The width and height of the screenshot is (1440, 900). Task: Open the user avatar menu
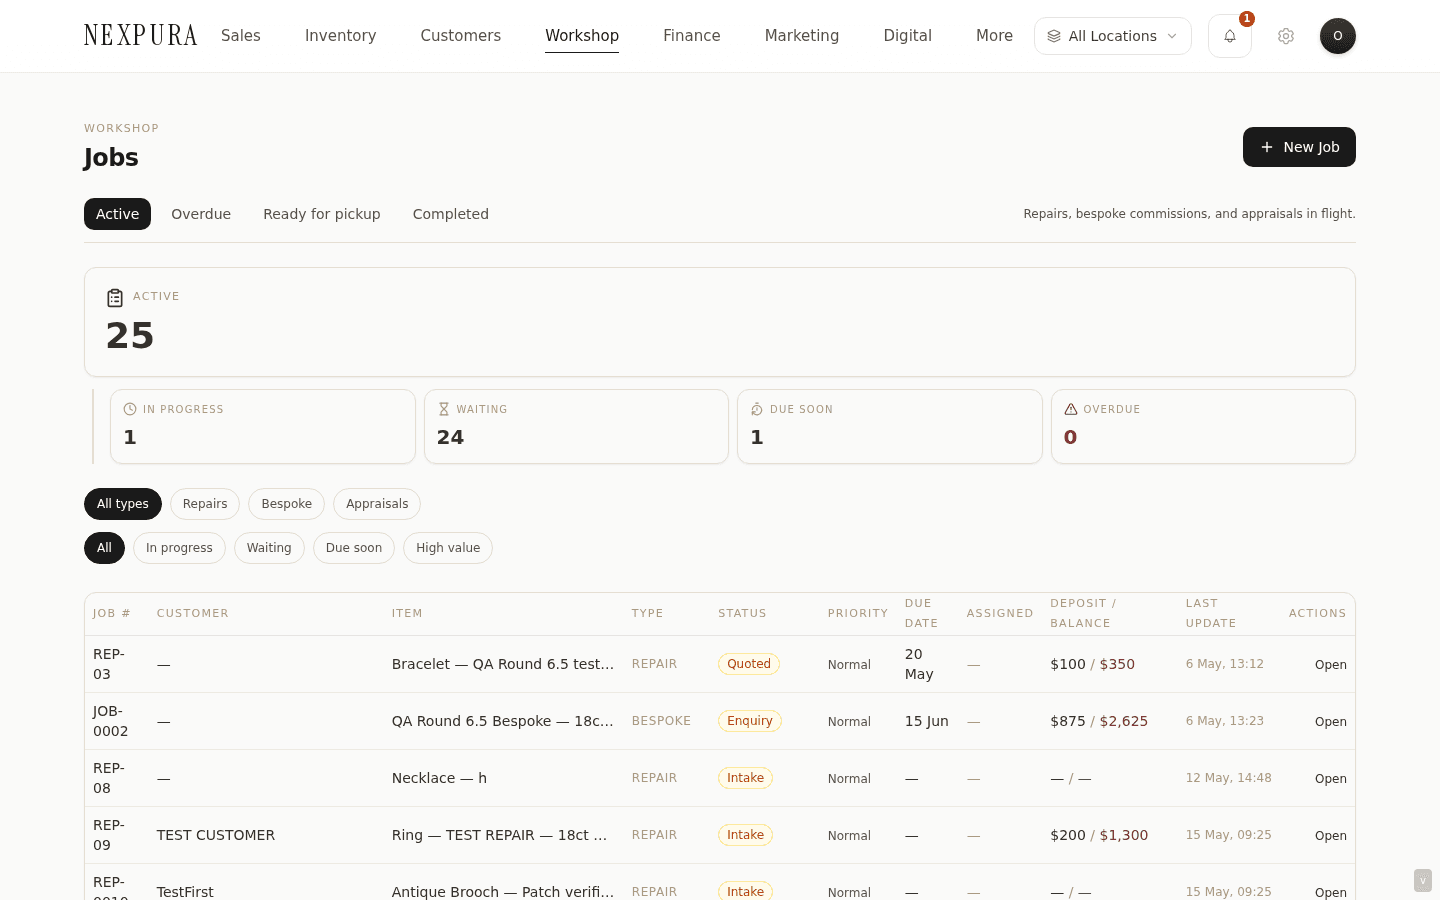click(x=1338, y=36)
